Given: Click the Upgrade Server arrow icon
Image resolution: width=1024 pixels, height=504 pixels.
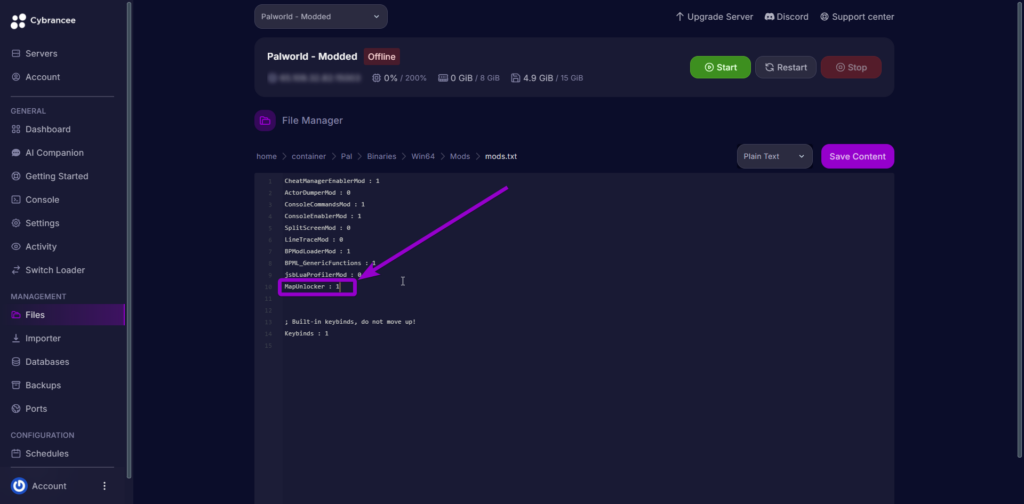Looking at the screenshot, I should [680, 17].
